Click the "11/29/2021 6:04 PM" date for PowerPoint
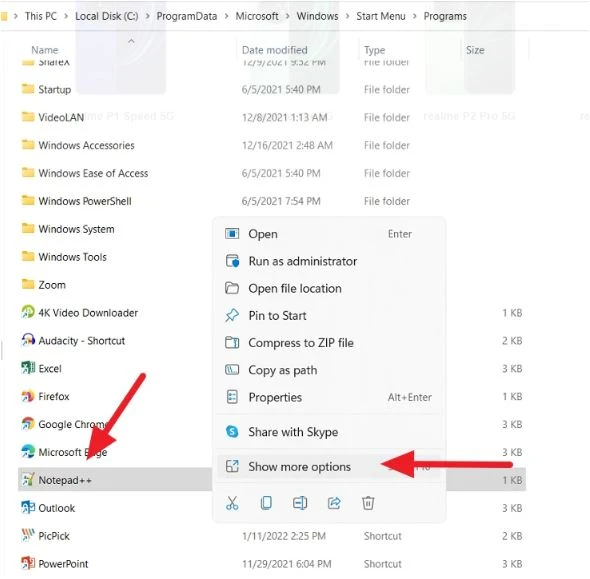This screenshot has width=590, height=579. tap(287, 564)
